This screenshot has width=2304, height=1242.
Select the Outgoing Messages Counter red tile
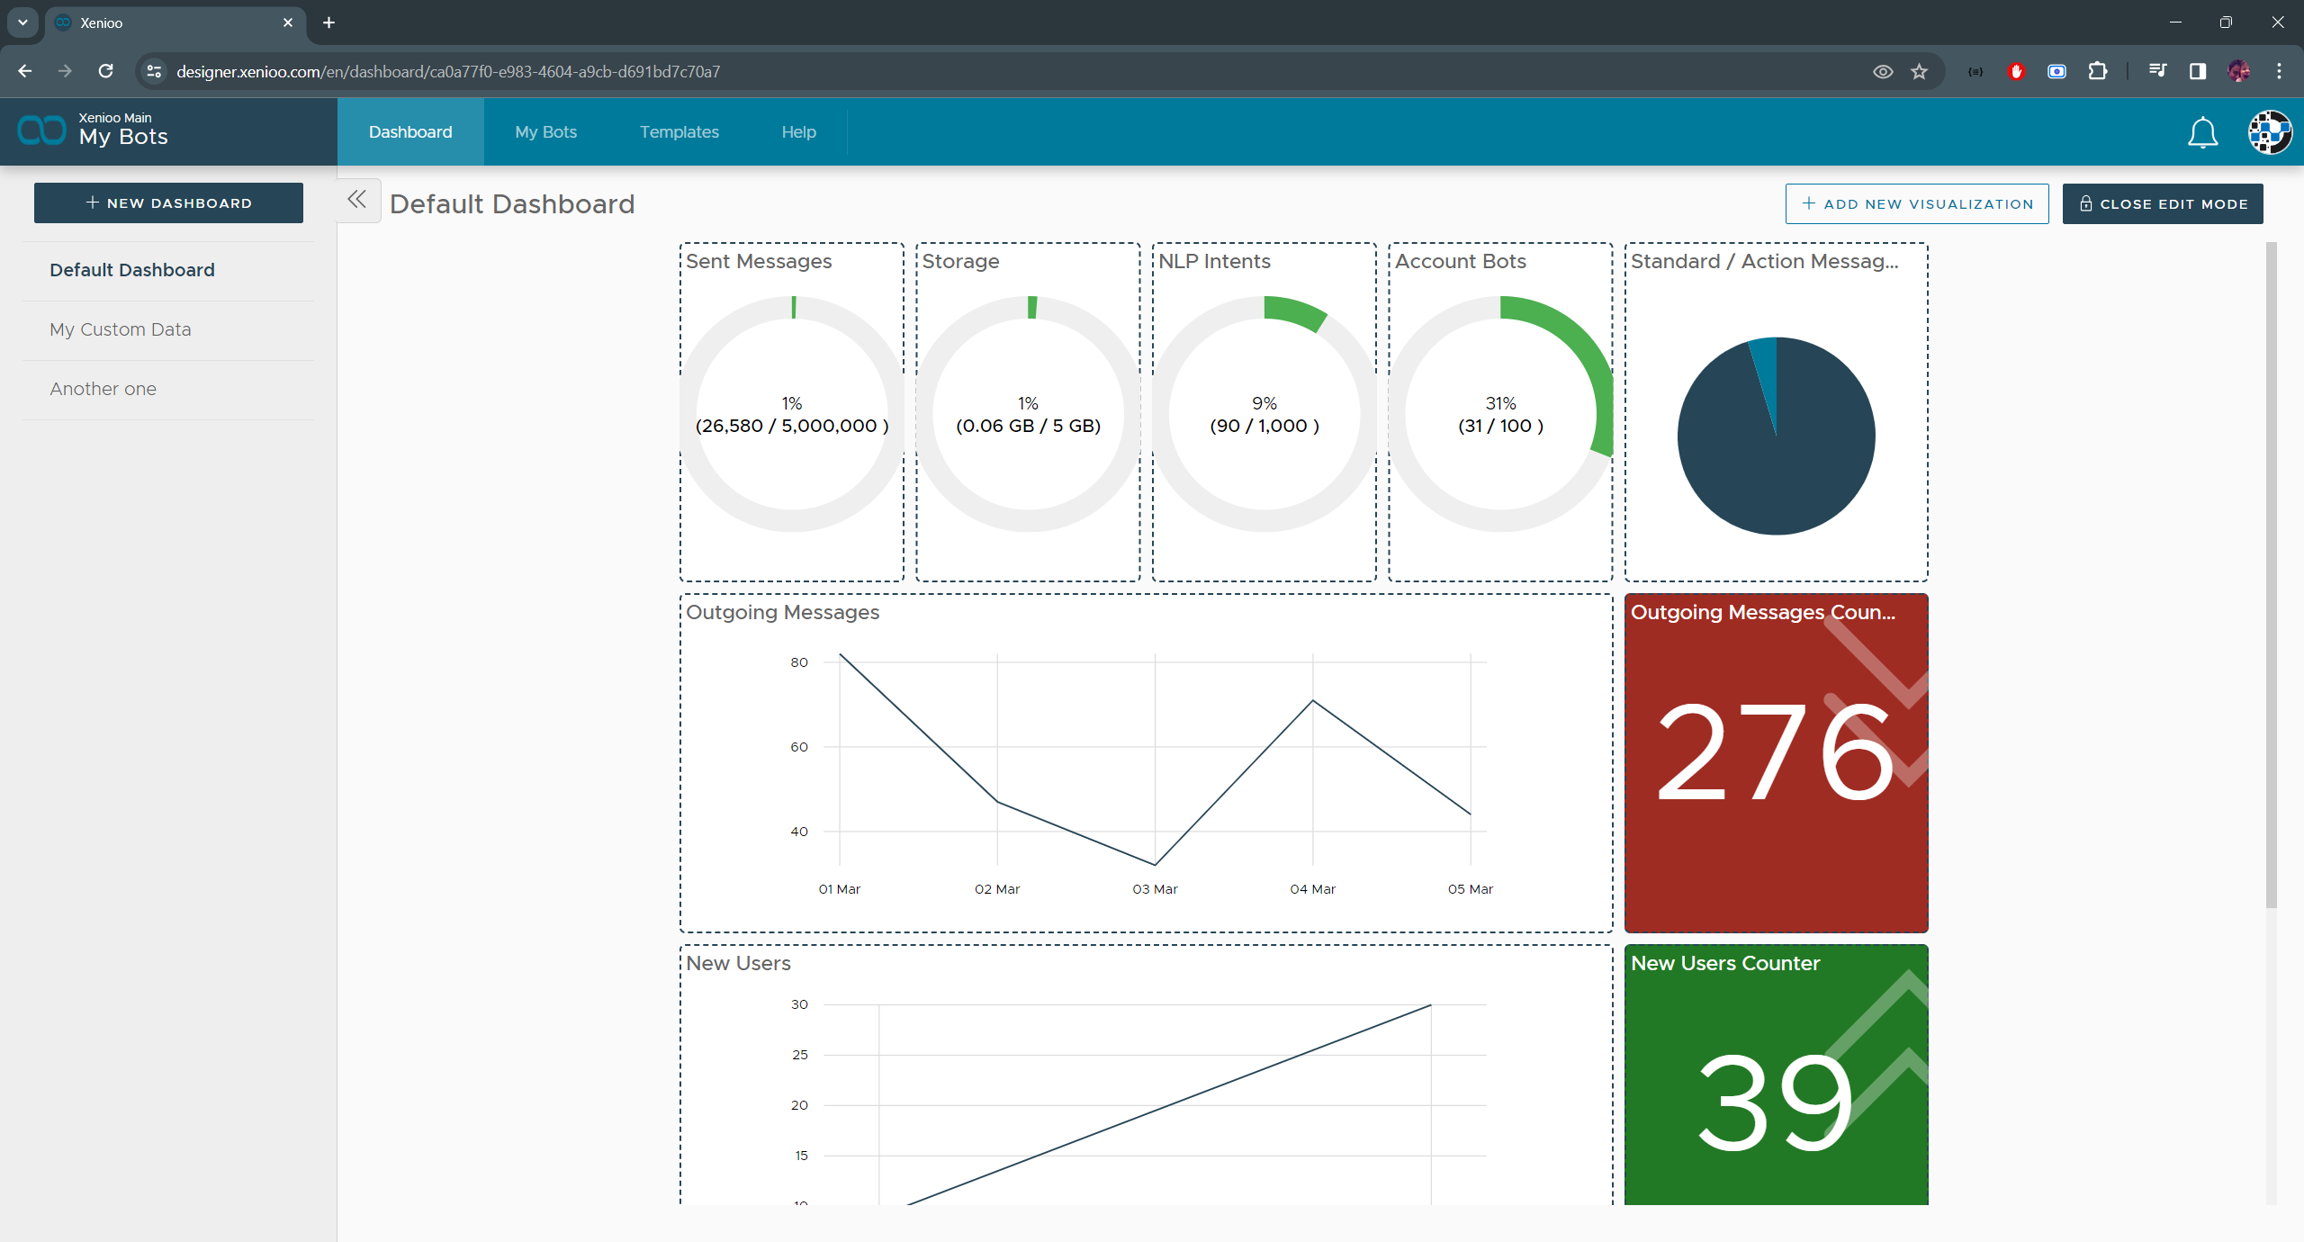1775,763
